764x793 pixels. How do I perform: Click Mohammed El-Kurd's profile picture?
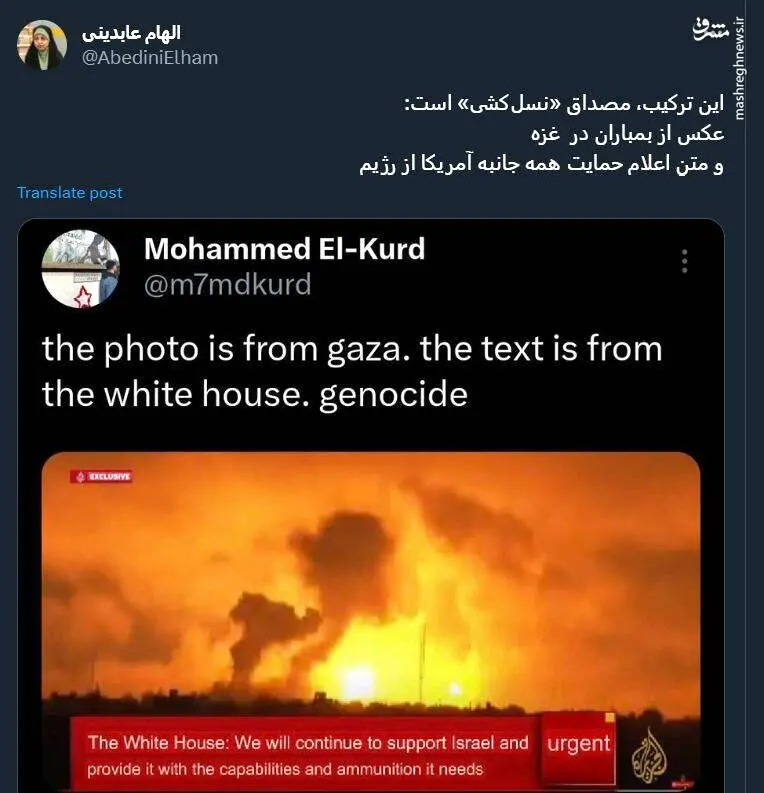tap(80, 269)
